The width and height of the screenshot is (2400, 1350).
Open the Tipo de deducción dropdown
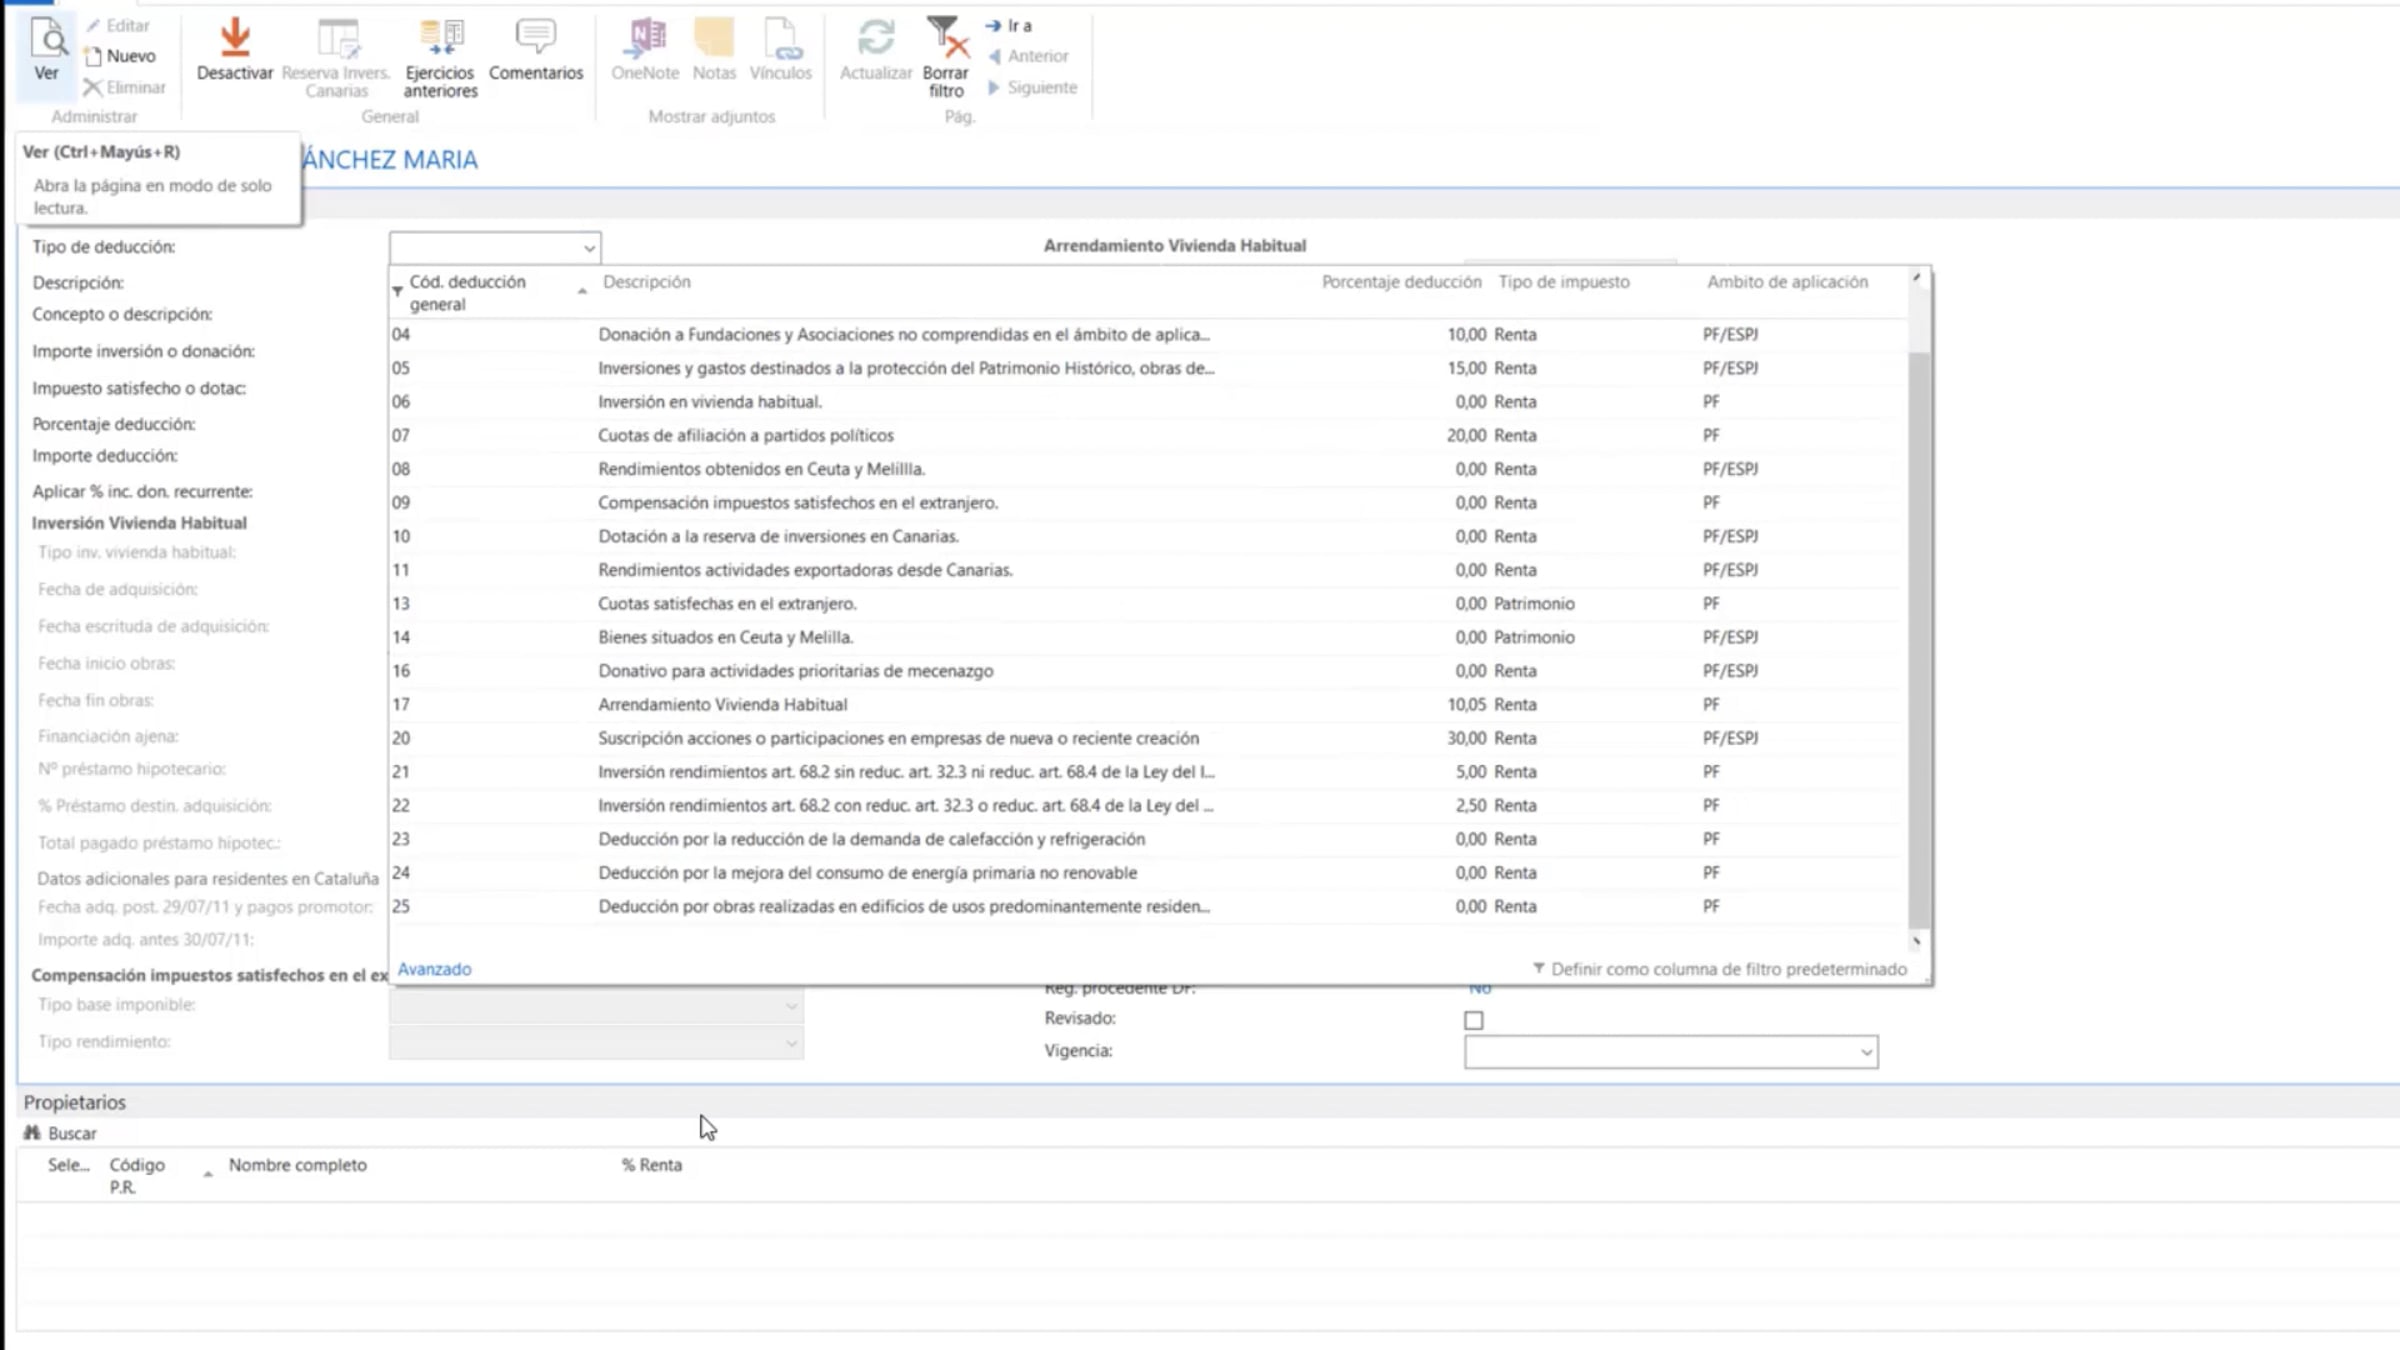click(x=589, y=247)
